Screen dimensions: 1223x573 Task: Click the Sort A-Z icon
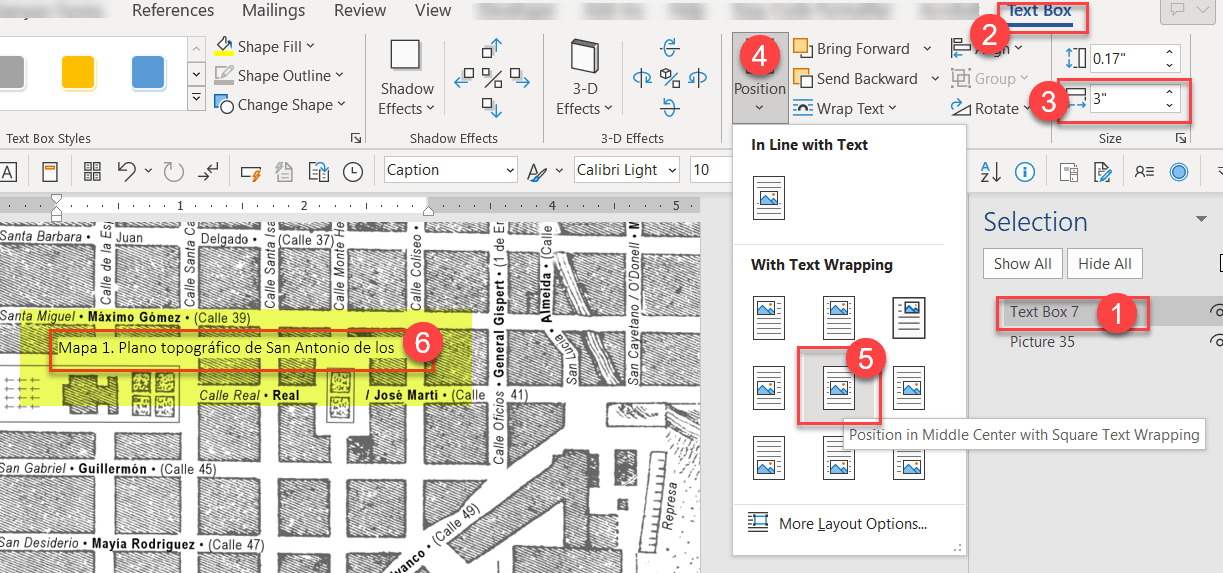[990, 171]
